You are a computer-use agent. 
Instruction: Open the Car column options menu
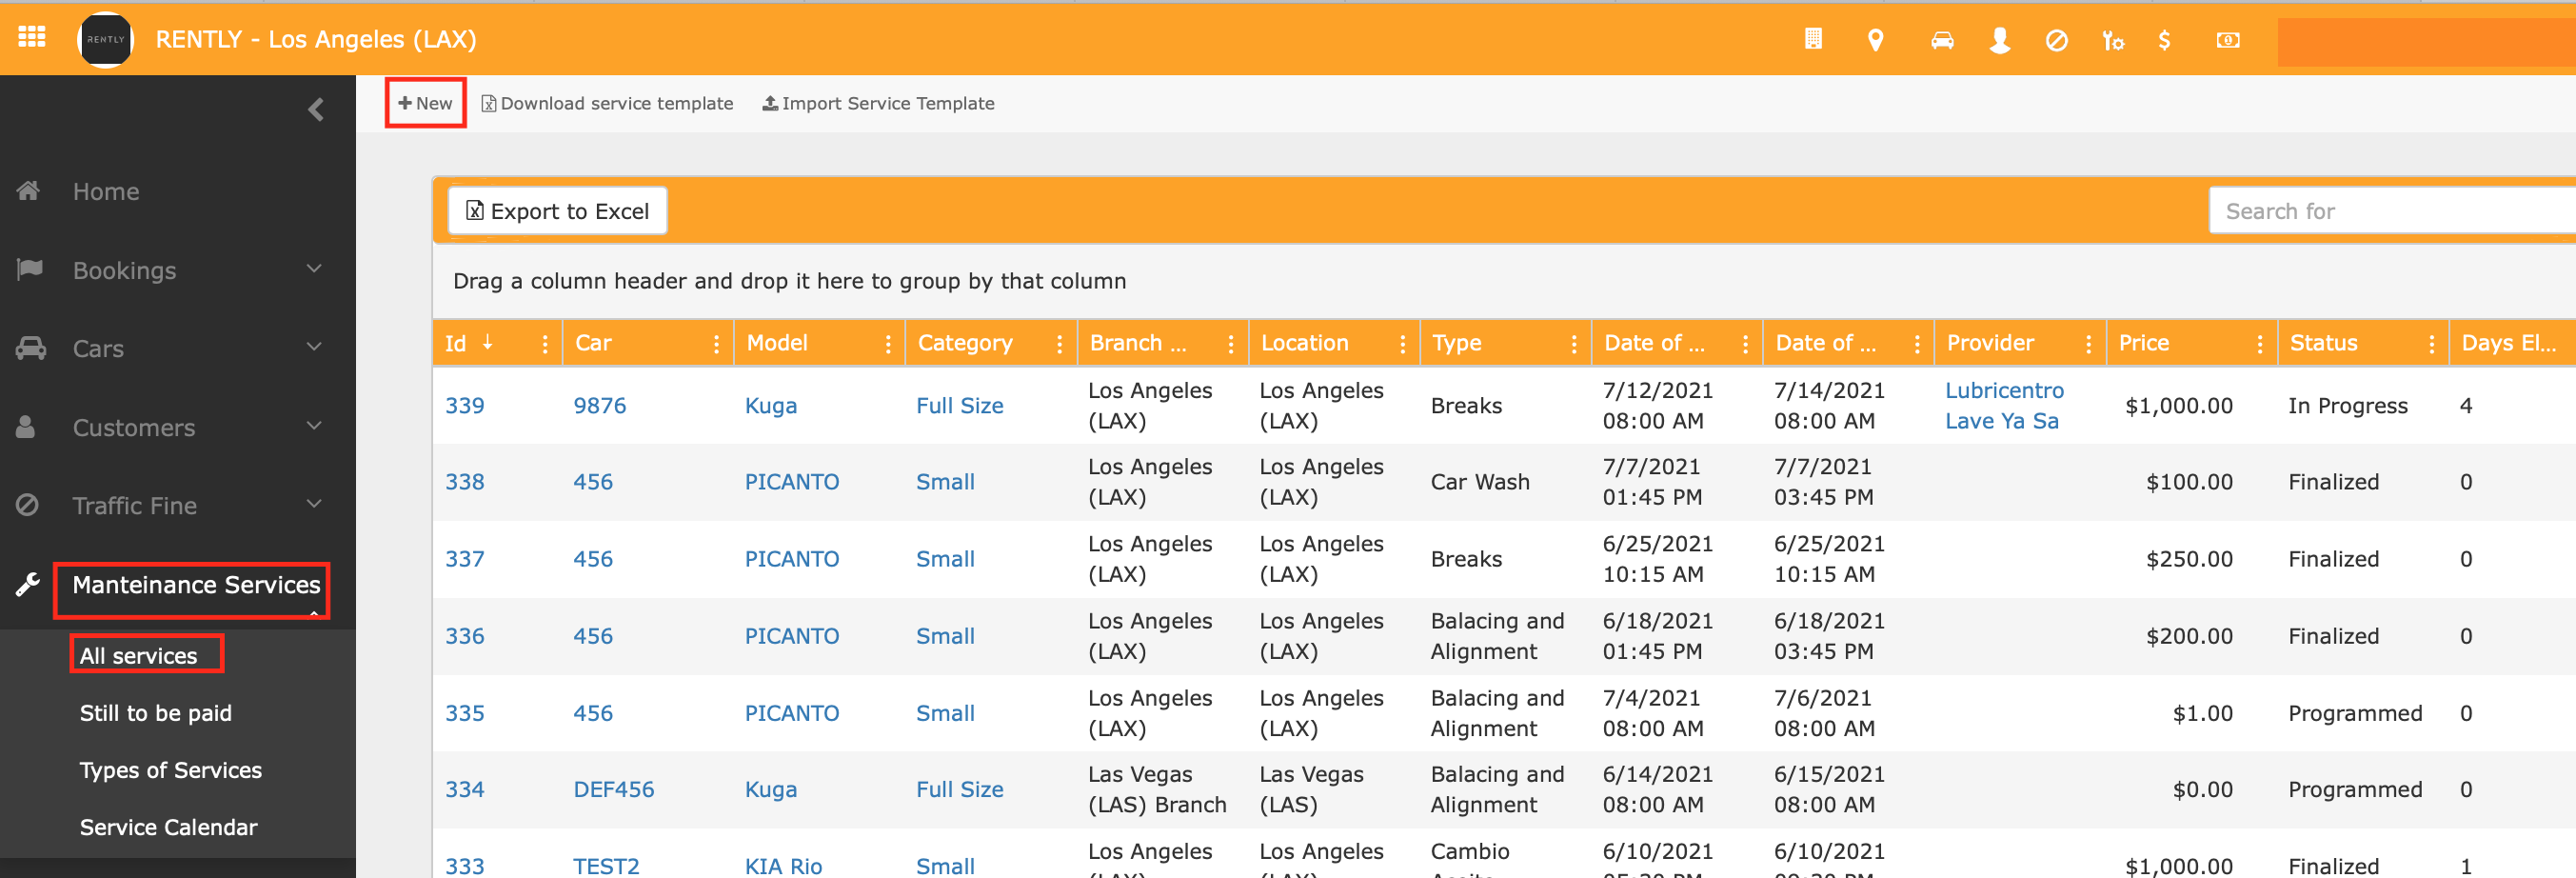pos(716,343)
